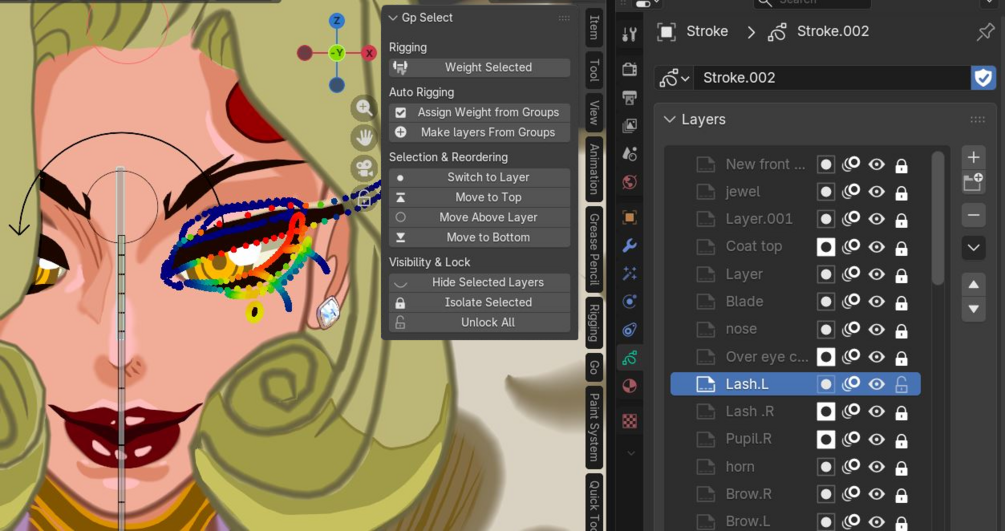Click Make layers From Groups
The width and height of the screenshot is (1005, 531).
pyautogui.click(x=479, y=132)
